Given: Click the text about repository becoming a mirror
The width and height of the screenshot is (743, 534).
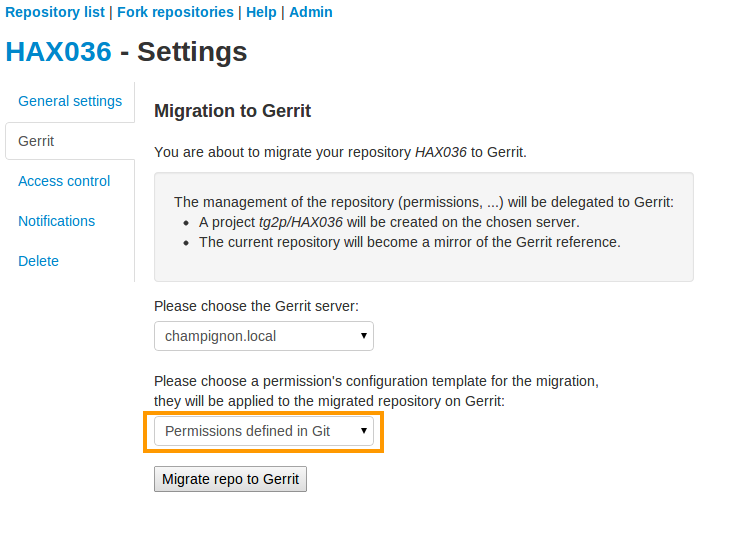Looking at the screenshot, I should point(409,242).
